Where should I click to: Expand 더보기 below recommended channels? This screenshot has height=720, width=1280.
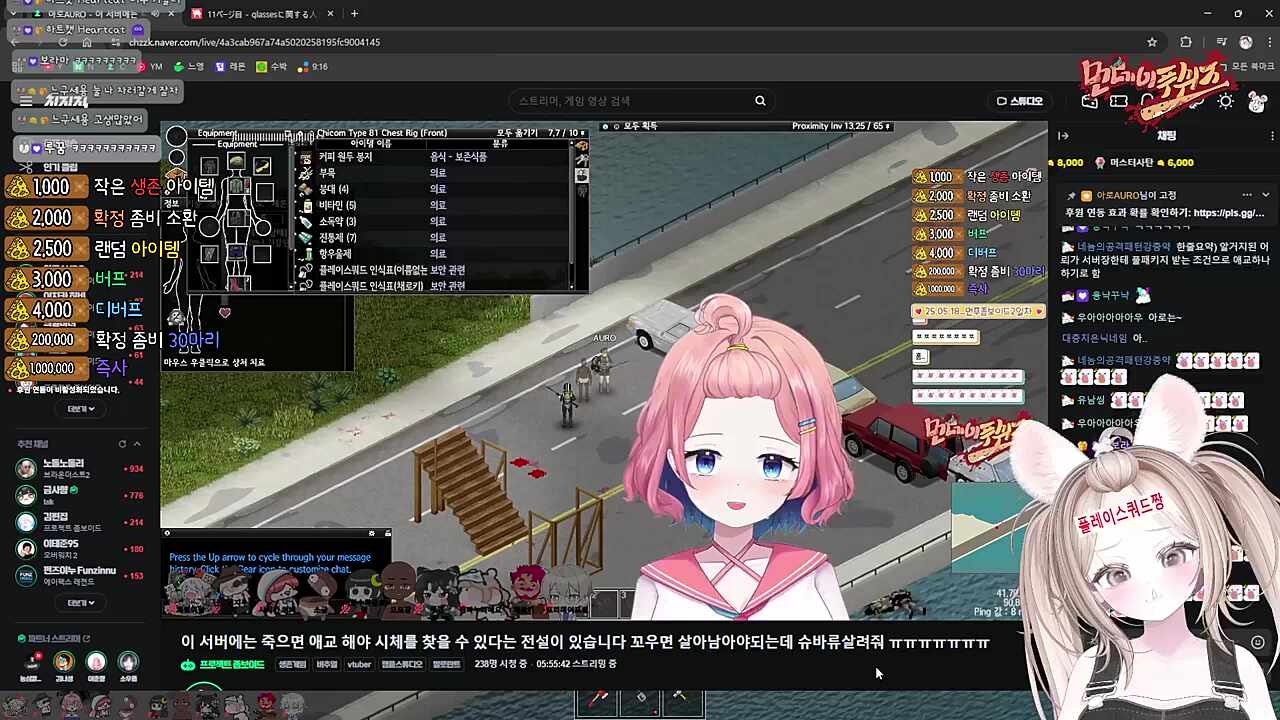pyautogui.click(x=80, y=603)
